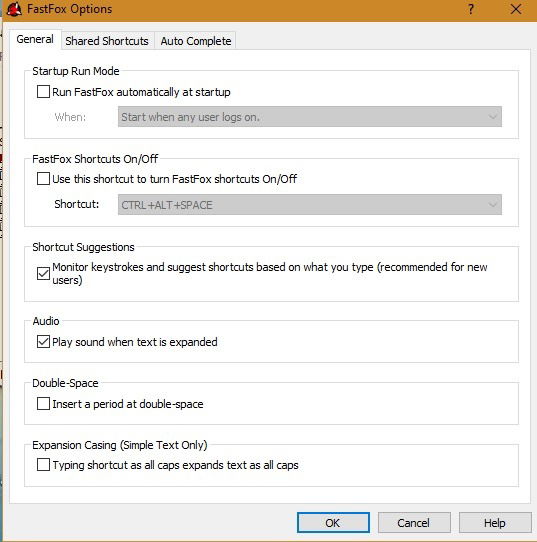Disable Play sound when text is expanded

pos(43,342)
